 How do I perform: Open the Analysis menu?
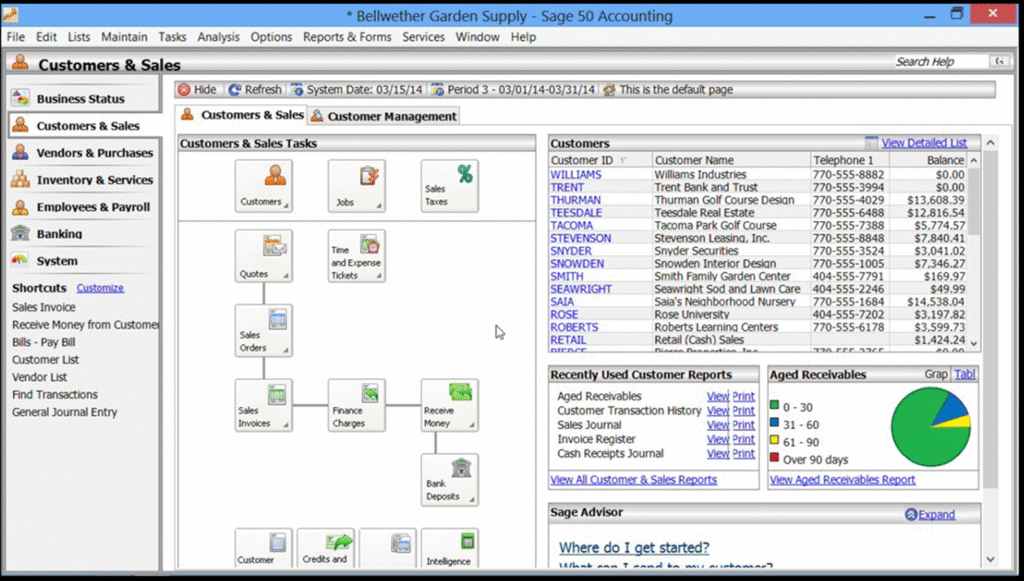pyautogui.click(x=218, y=37)
